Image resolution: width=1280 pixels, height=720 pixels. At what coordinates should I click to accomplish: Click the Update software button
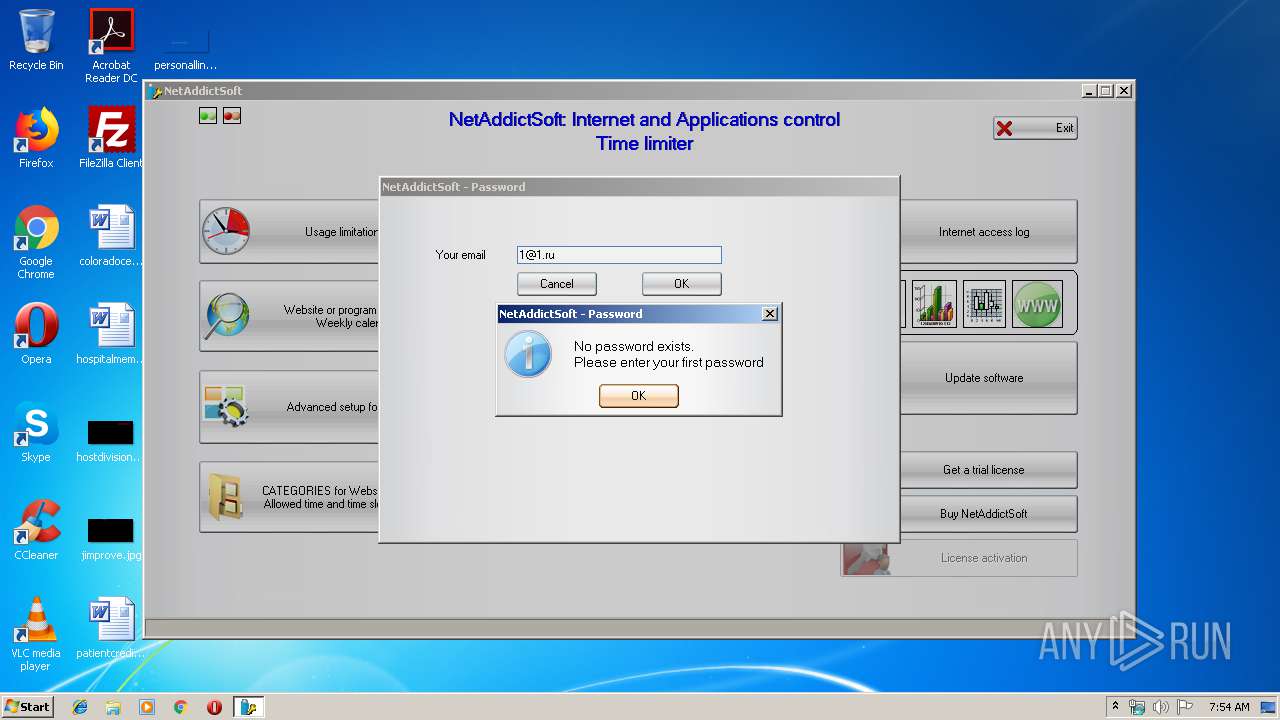988,378
